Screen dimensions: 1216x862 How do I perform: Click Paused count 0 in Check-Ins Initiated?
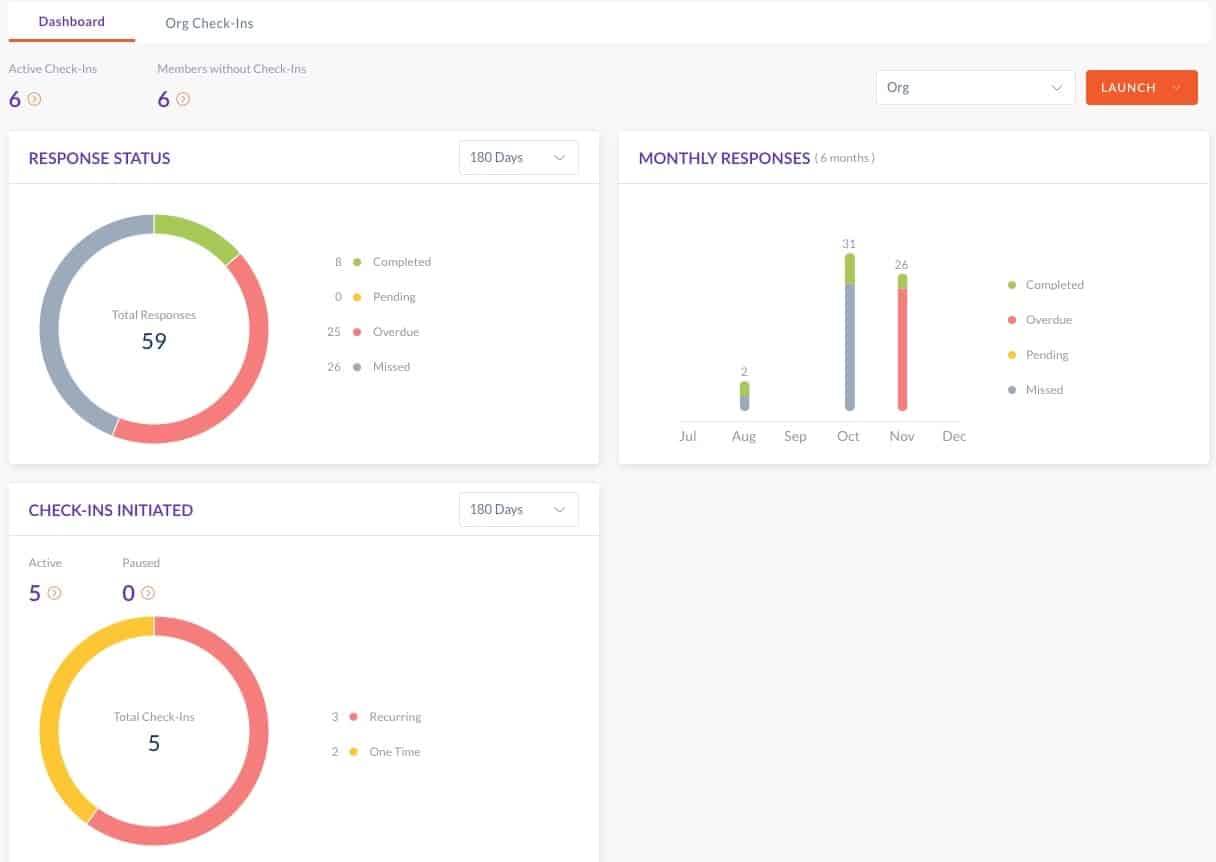129,593
